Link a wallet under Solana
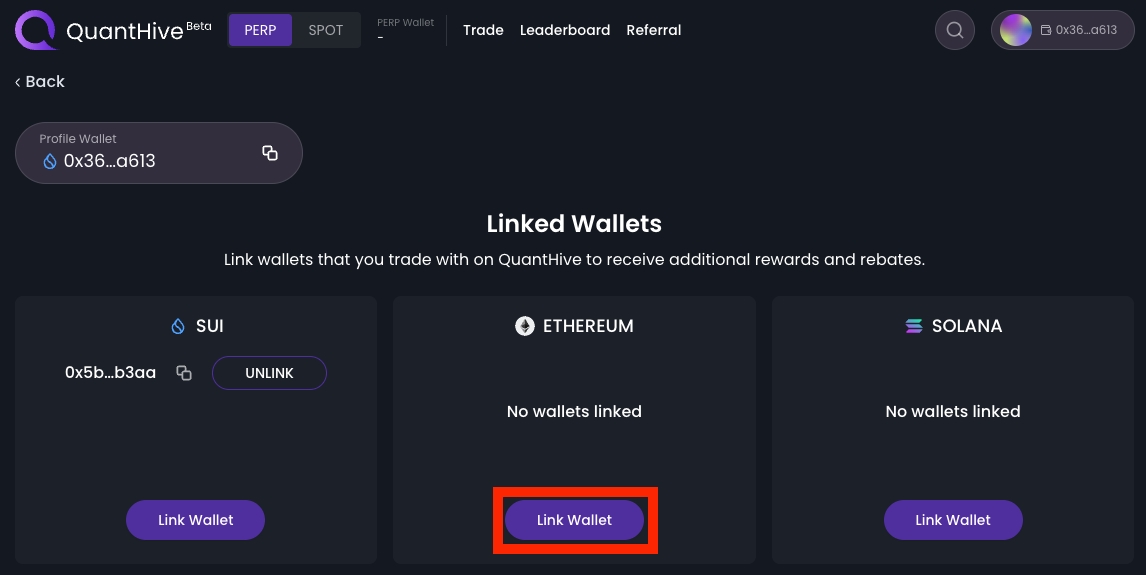The width and height of the screenshot is (1146, 575). tap(953, 520)
